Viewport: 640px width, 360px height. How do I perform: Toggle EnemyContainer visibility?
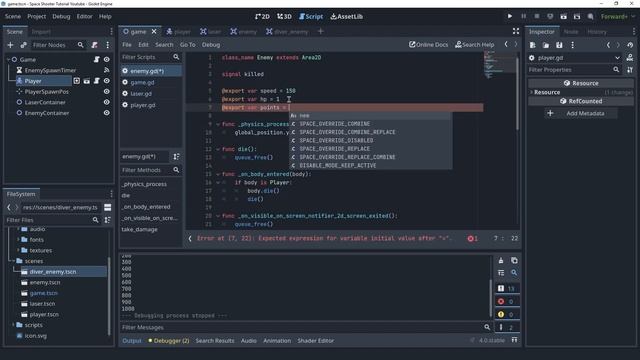click(107, 113)
